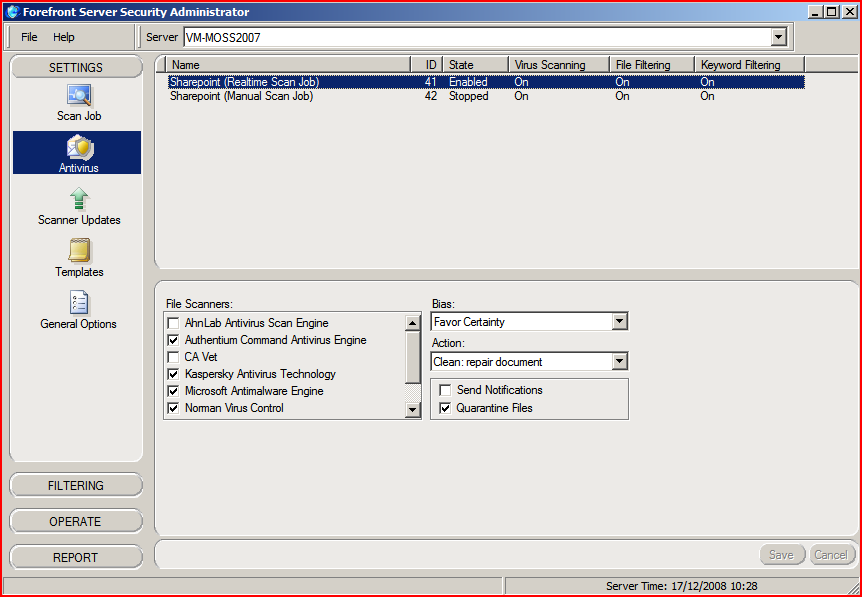Uncheck Kaspersky Antivirus Technology
862x597 pixels.
point(174,374)
